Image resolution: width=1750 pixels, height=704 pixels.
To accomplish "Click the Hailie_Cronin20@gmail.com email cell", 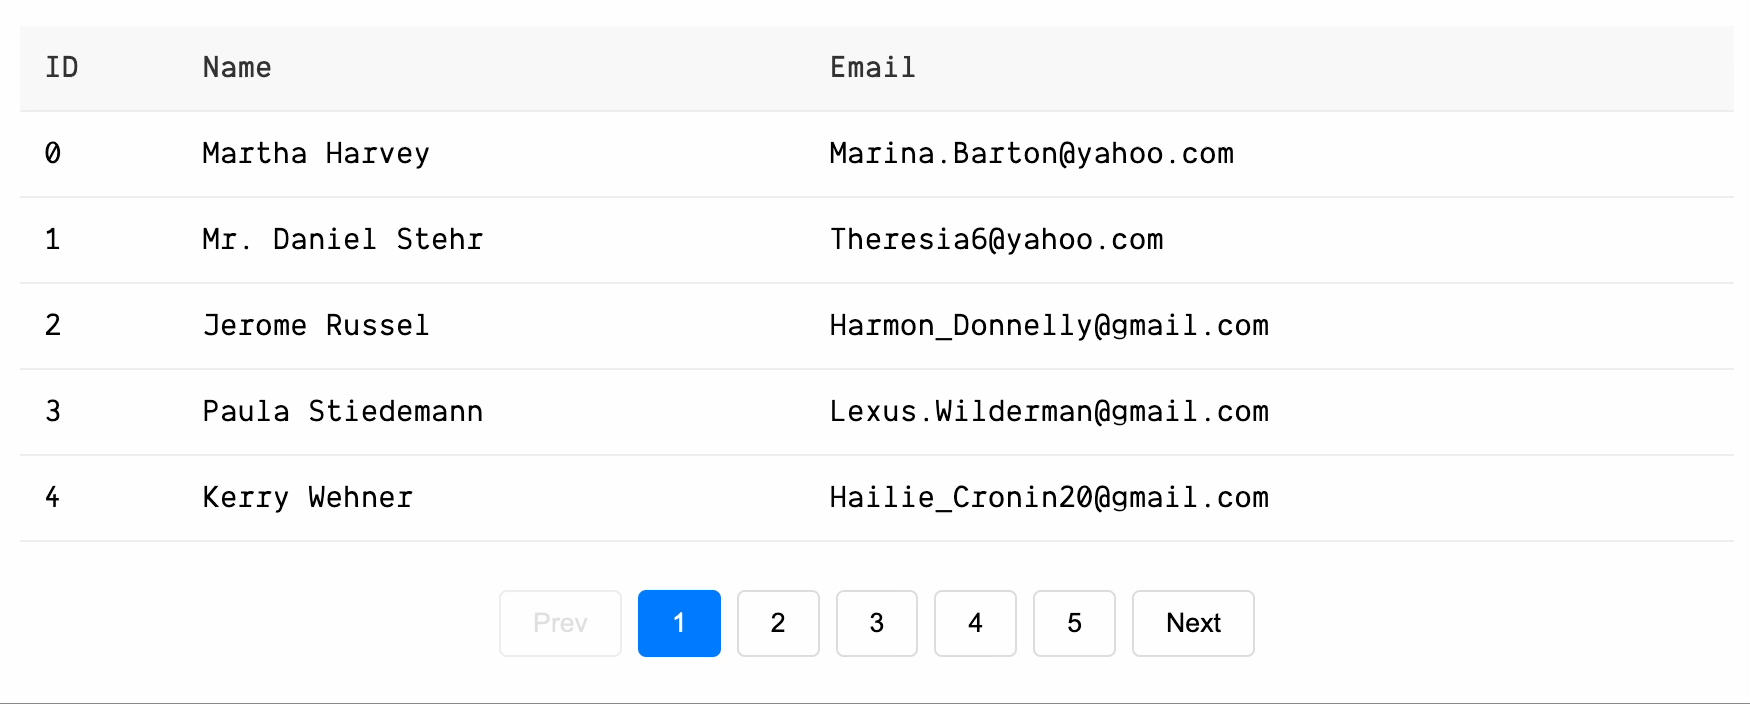I will (1049, 498).
